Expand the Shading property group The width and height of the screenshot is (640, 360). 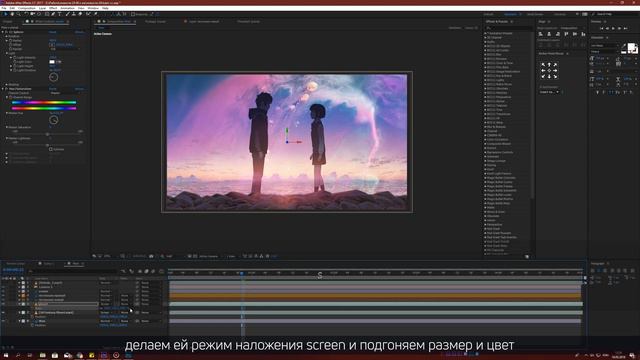[x=7, y=84]
